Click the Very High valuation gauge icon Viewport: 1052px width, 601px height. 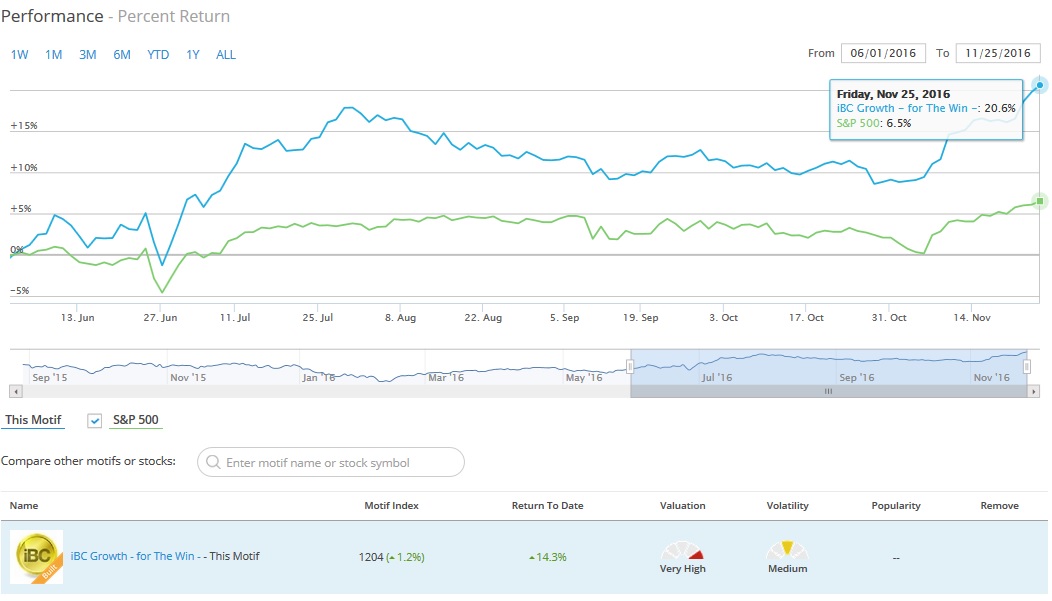[682, 551]
